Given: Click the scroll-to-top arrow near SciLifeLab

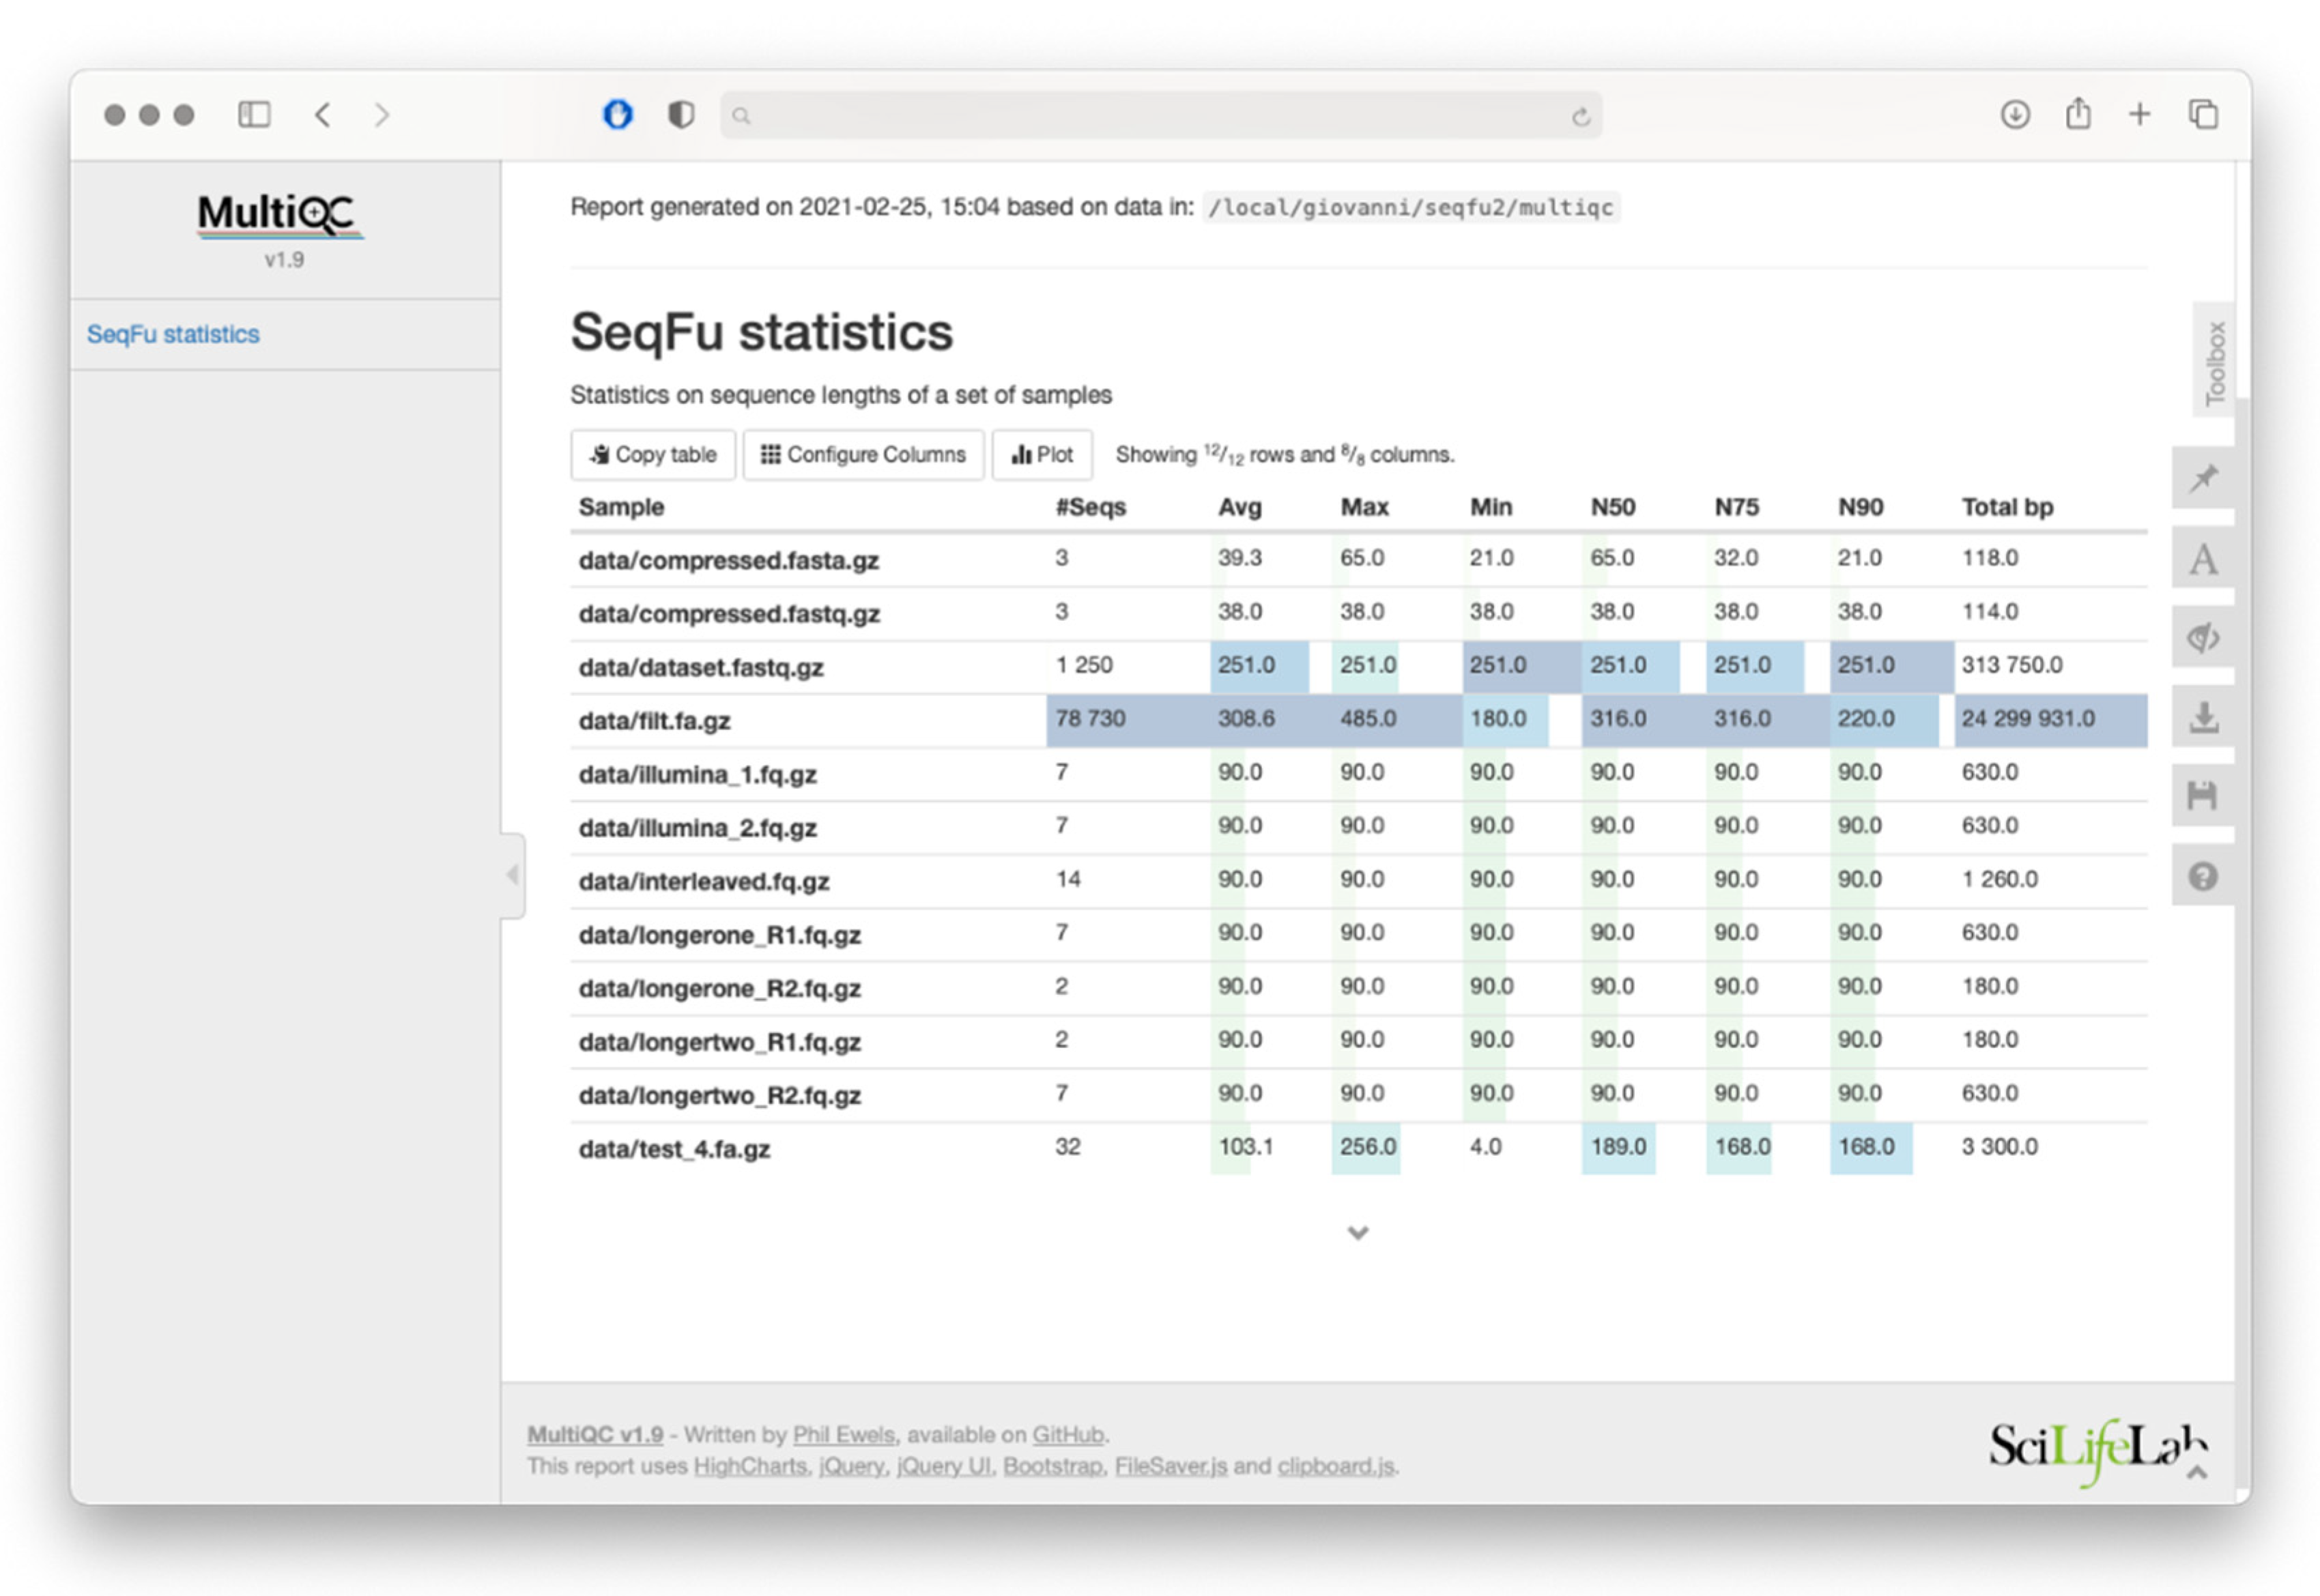Looking at the screenshot, I should coord(2196,1471).
